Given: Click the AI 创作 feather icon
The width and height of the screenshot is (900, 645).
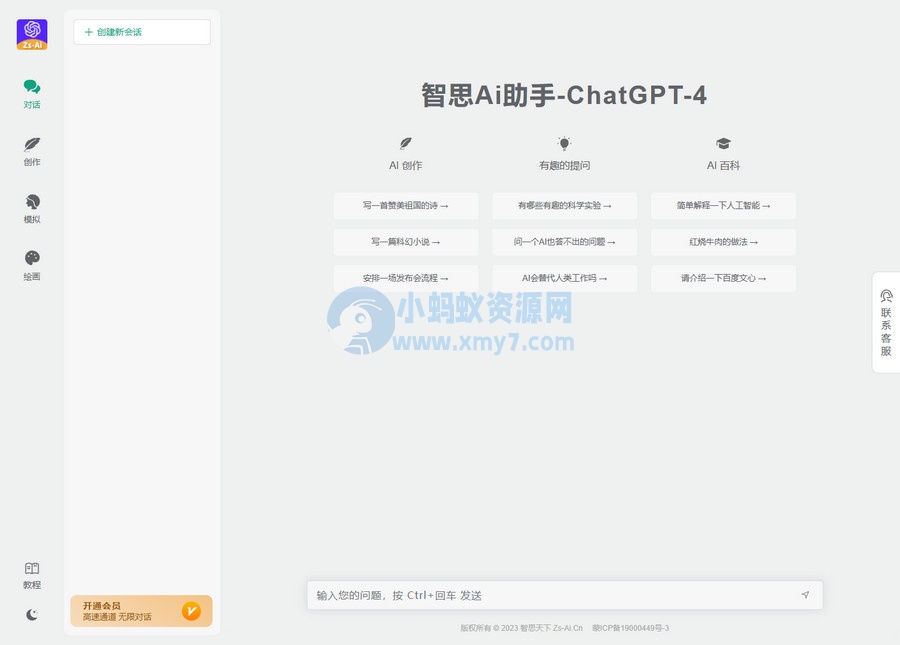Looking at the screenshot, I should [x=406, y=143].
